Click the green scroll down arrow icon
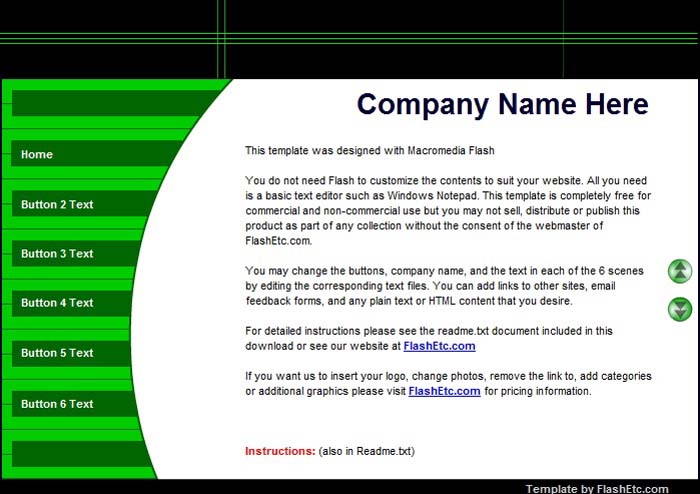 click(x=680, y=309)
